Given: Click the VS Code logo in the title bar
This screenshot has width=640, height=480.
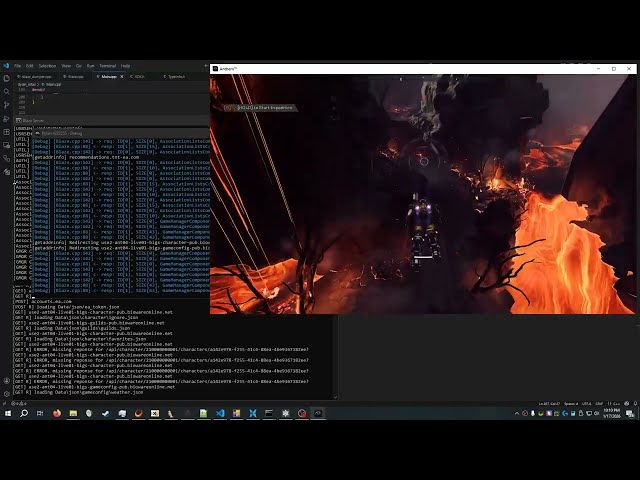Looking at the screenshot, I should pyautogui.click(x=6, y=66).
